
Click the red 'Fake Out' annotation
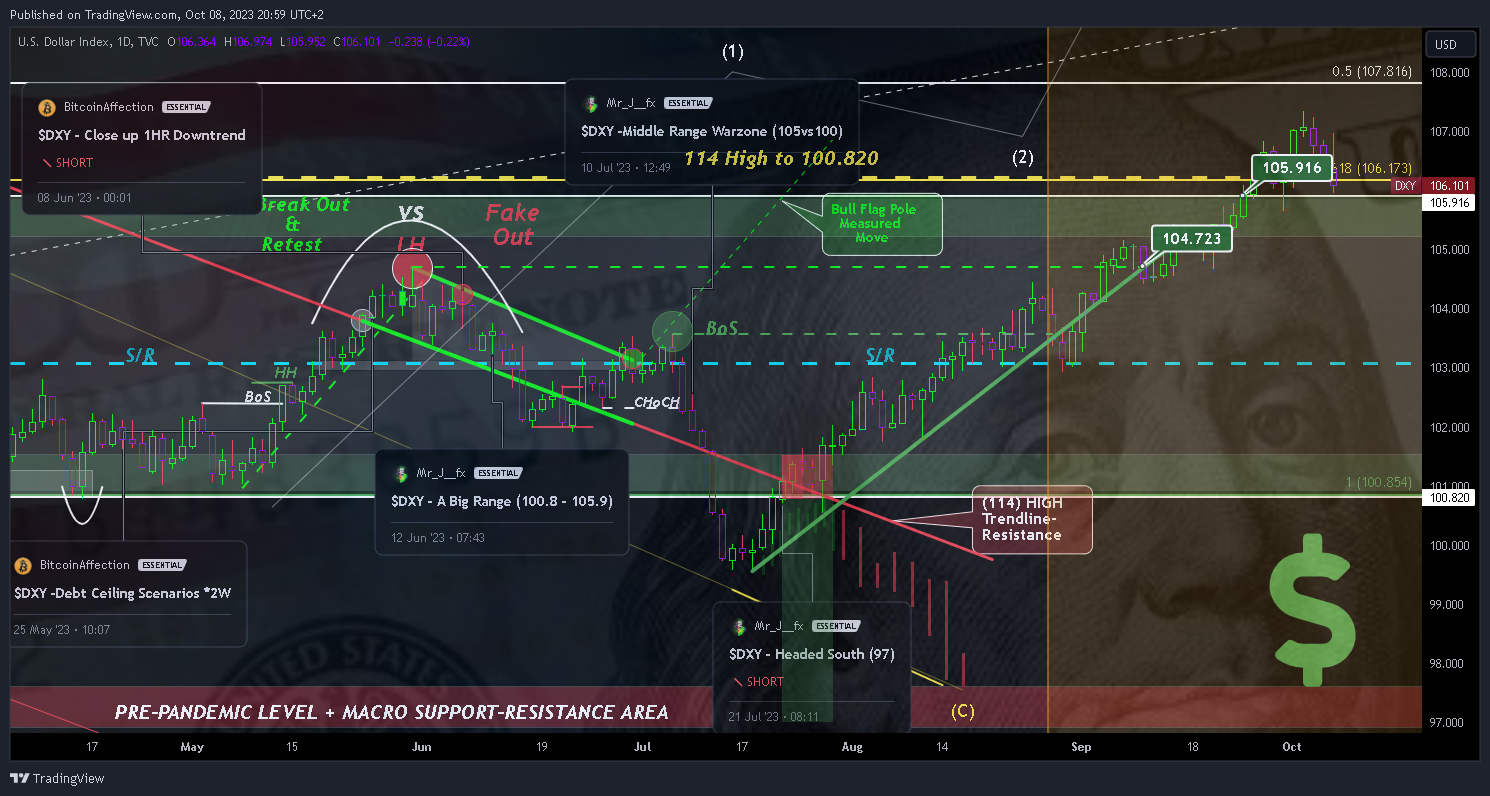coord(512,224)
